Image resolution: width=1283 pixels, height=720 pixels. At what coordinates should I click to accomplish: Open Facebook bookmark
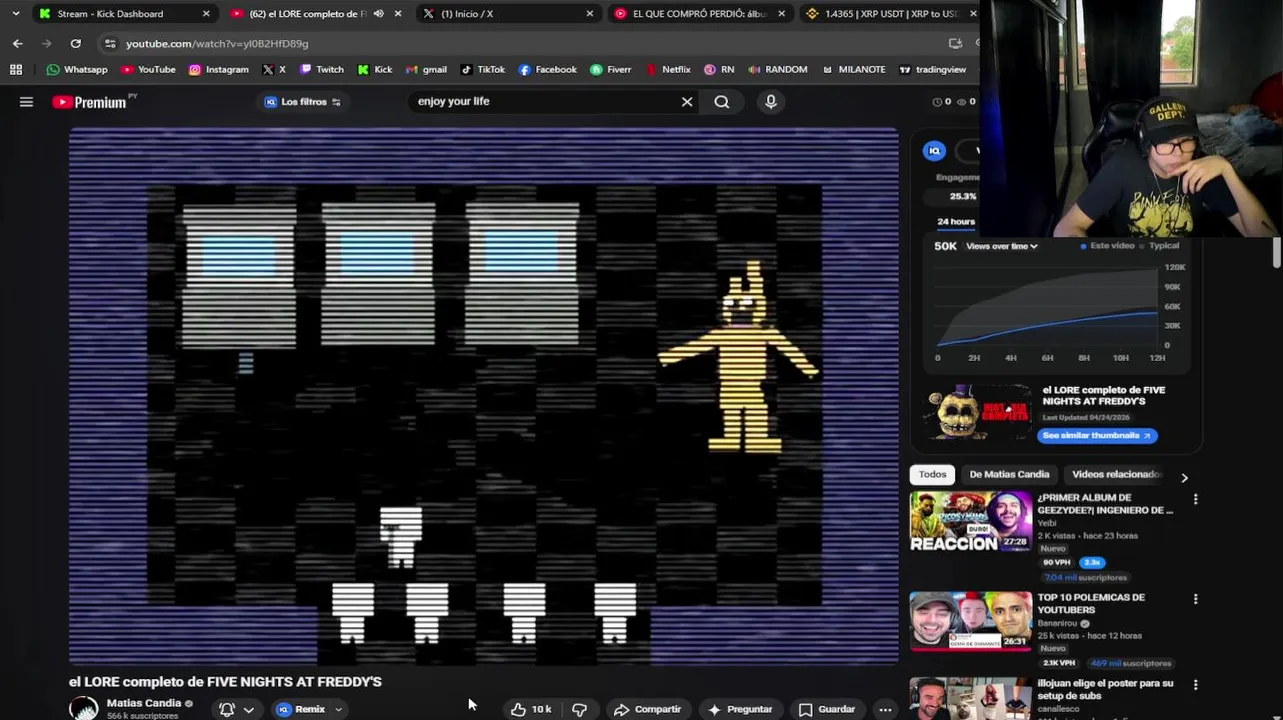[x=547, y=69]
